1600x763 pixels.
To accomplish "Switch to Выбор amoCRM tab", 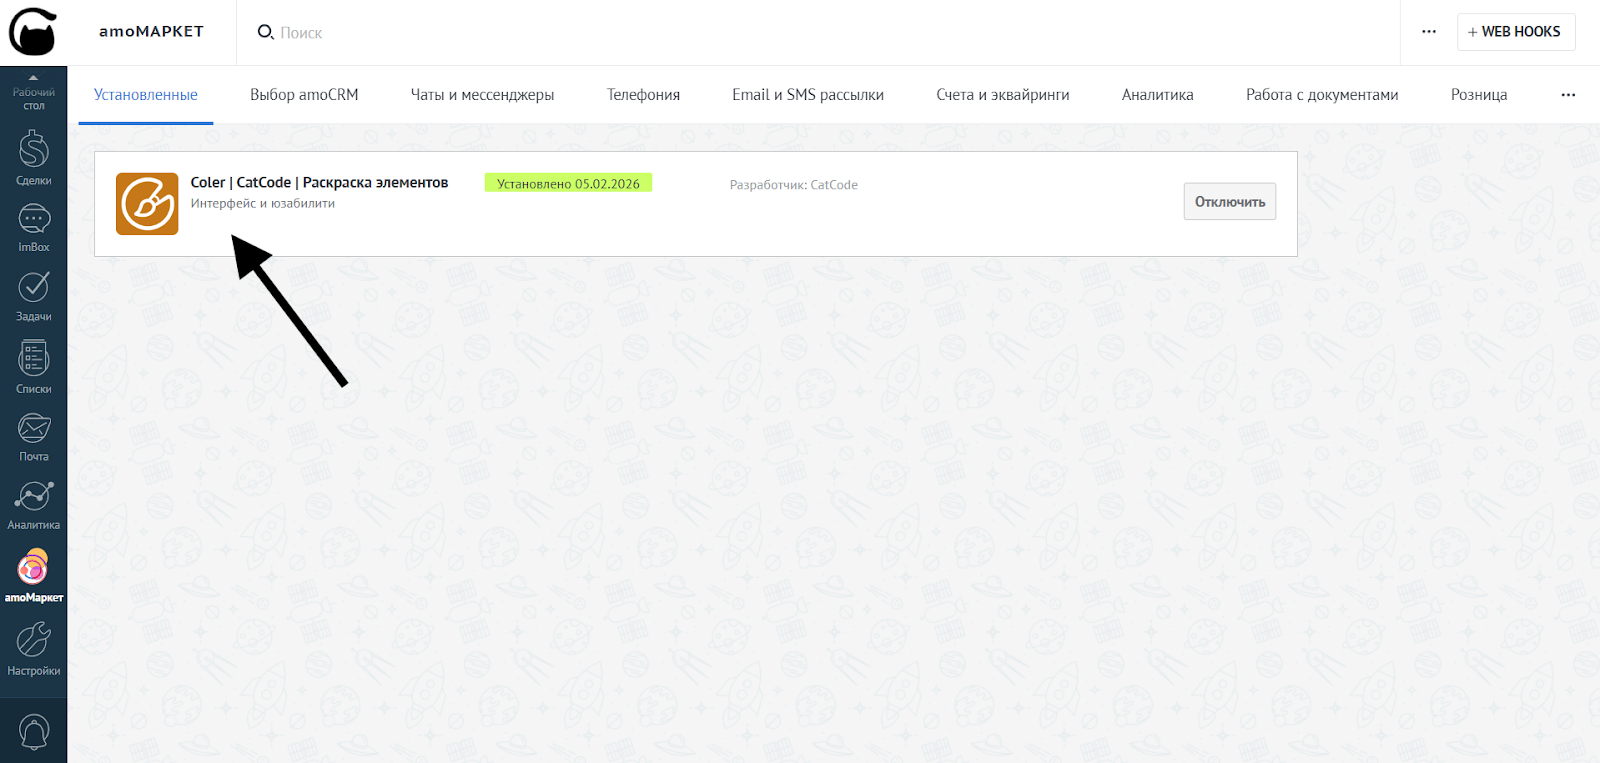I will click(x=304, y=95).
